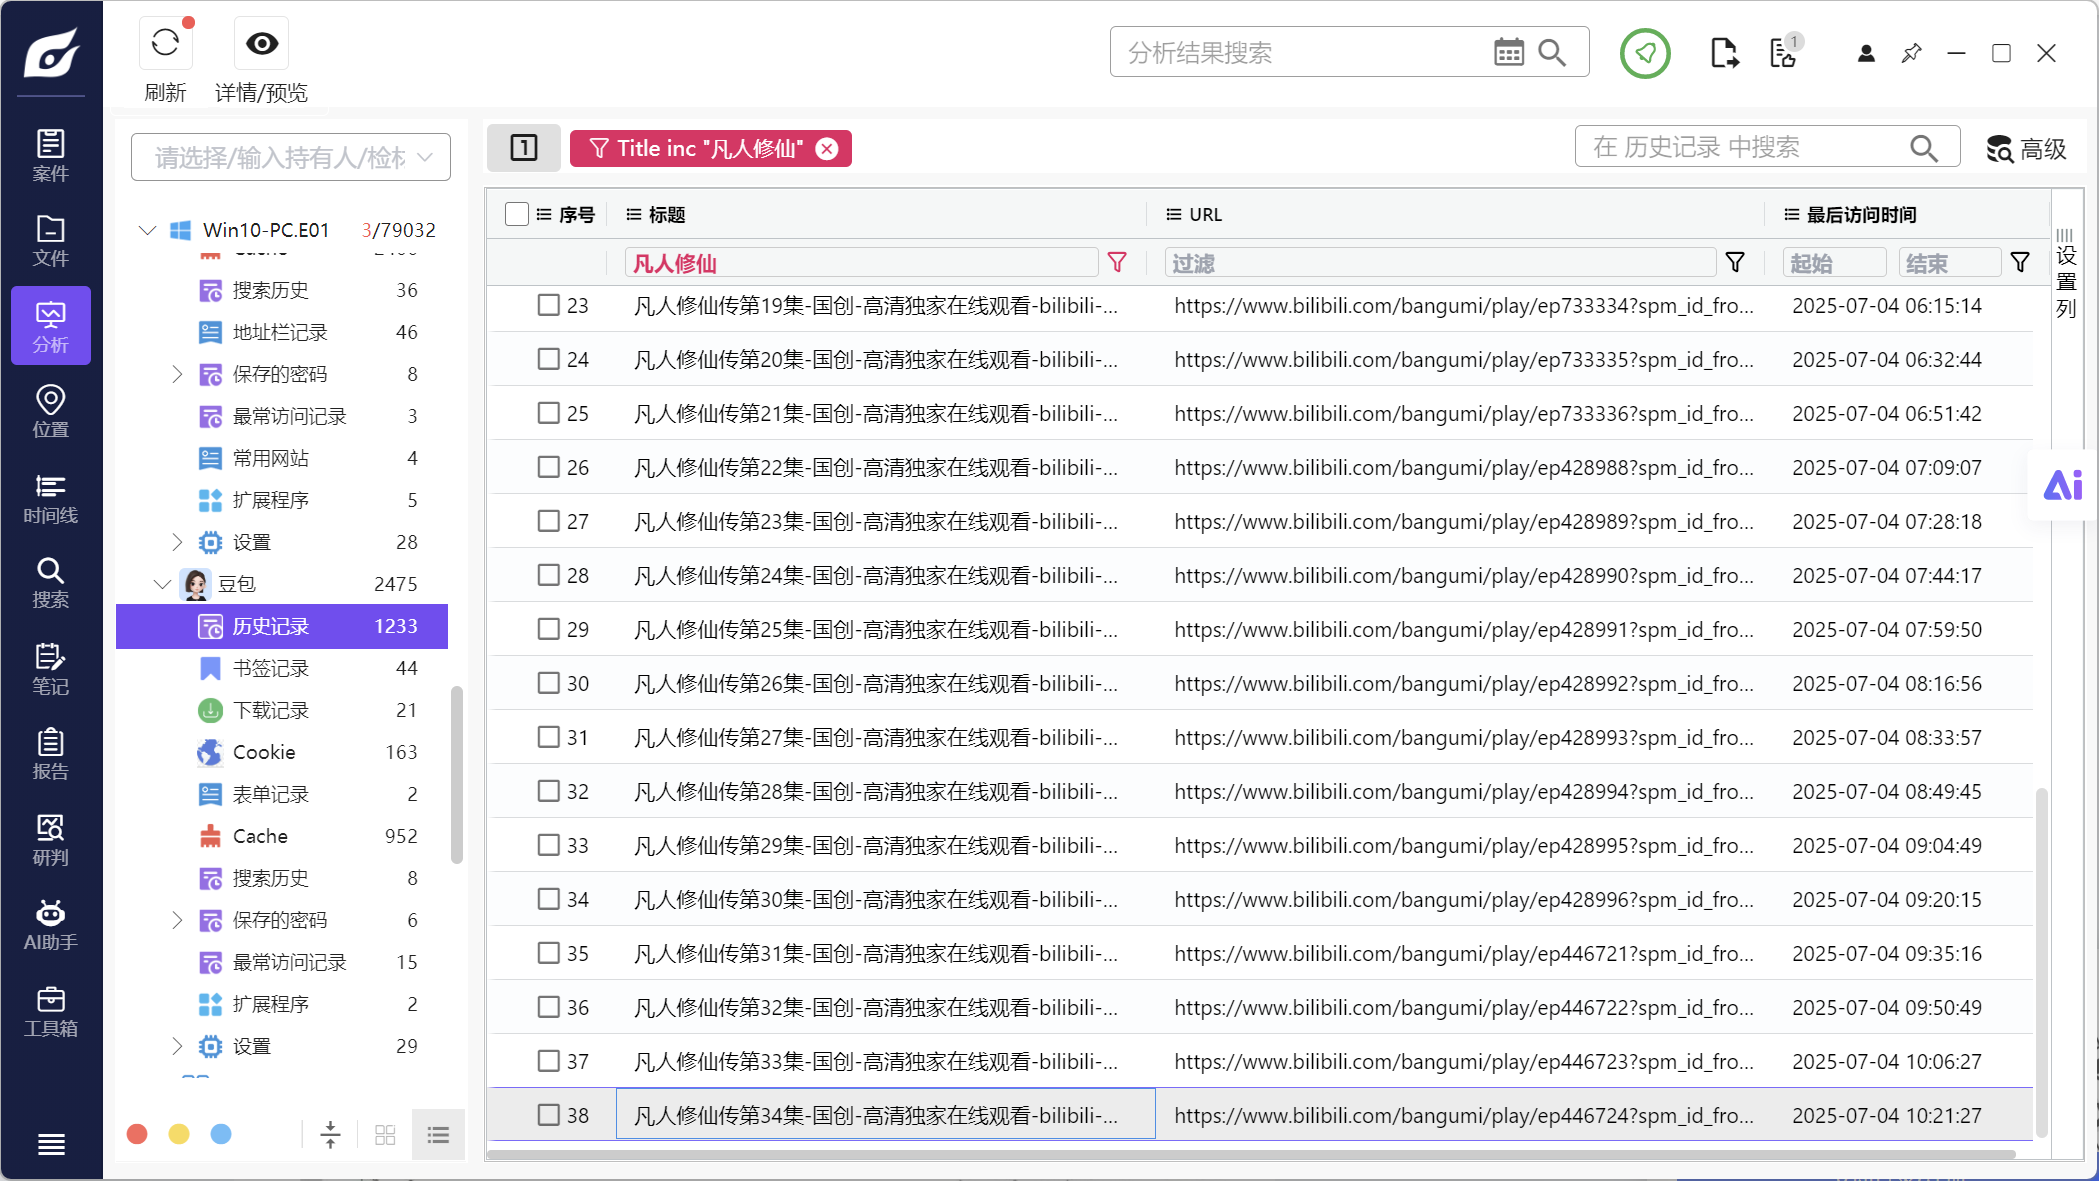Click the red color tag dot
This screenshot has width=2099, height=1181.
(x=137, y=1134)
